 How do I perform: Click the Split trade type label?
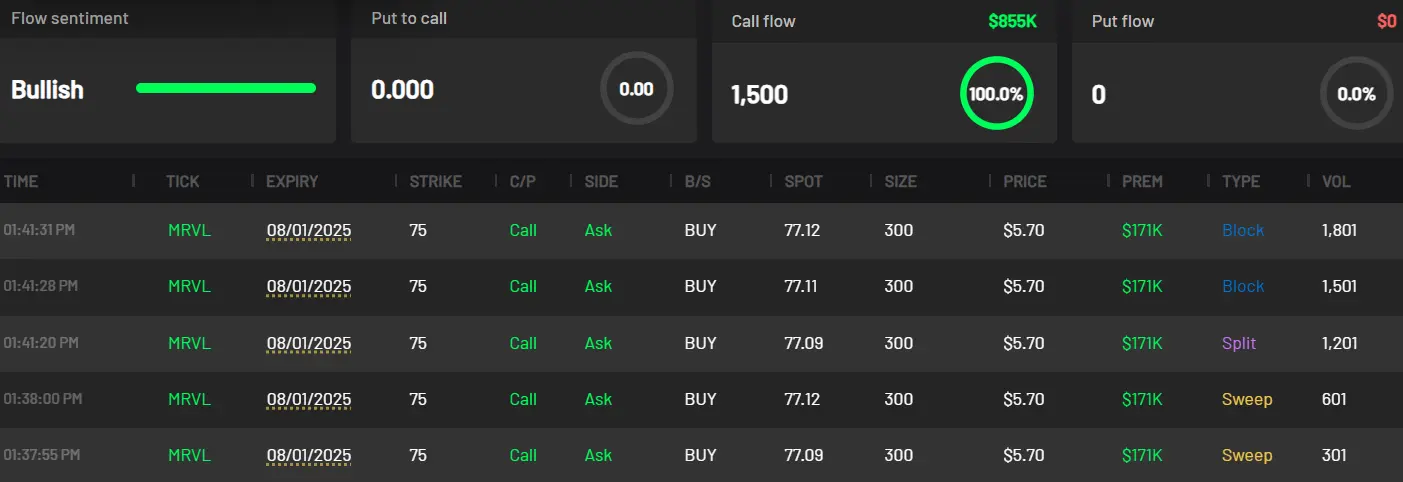coord(1239,343)
